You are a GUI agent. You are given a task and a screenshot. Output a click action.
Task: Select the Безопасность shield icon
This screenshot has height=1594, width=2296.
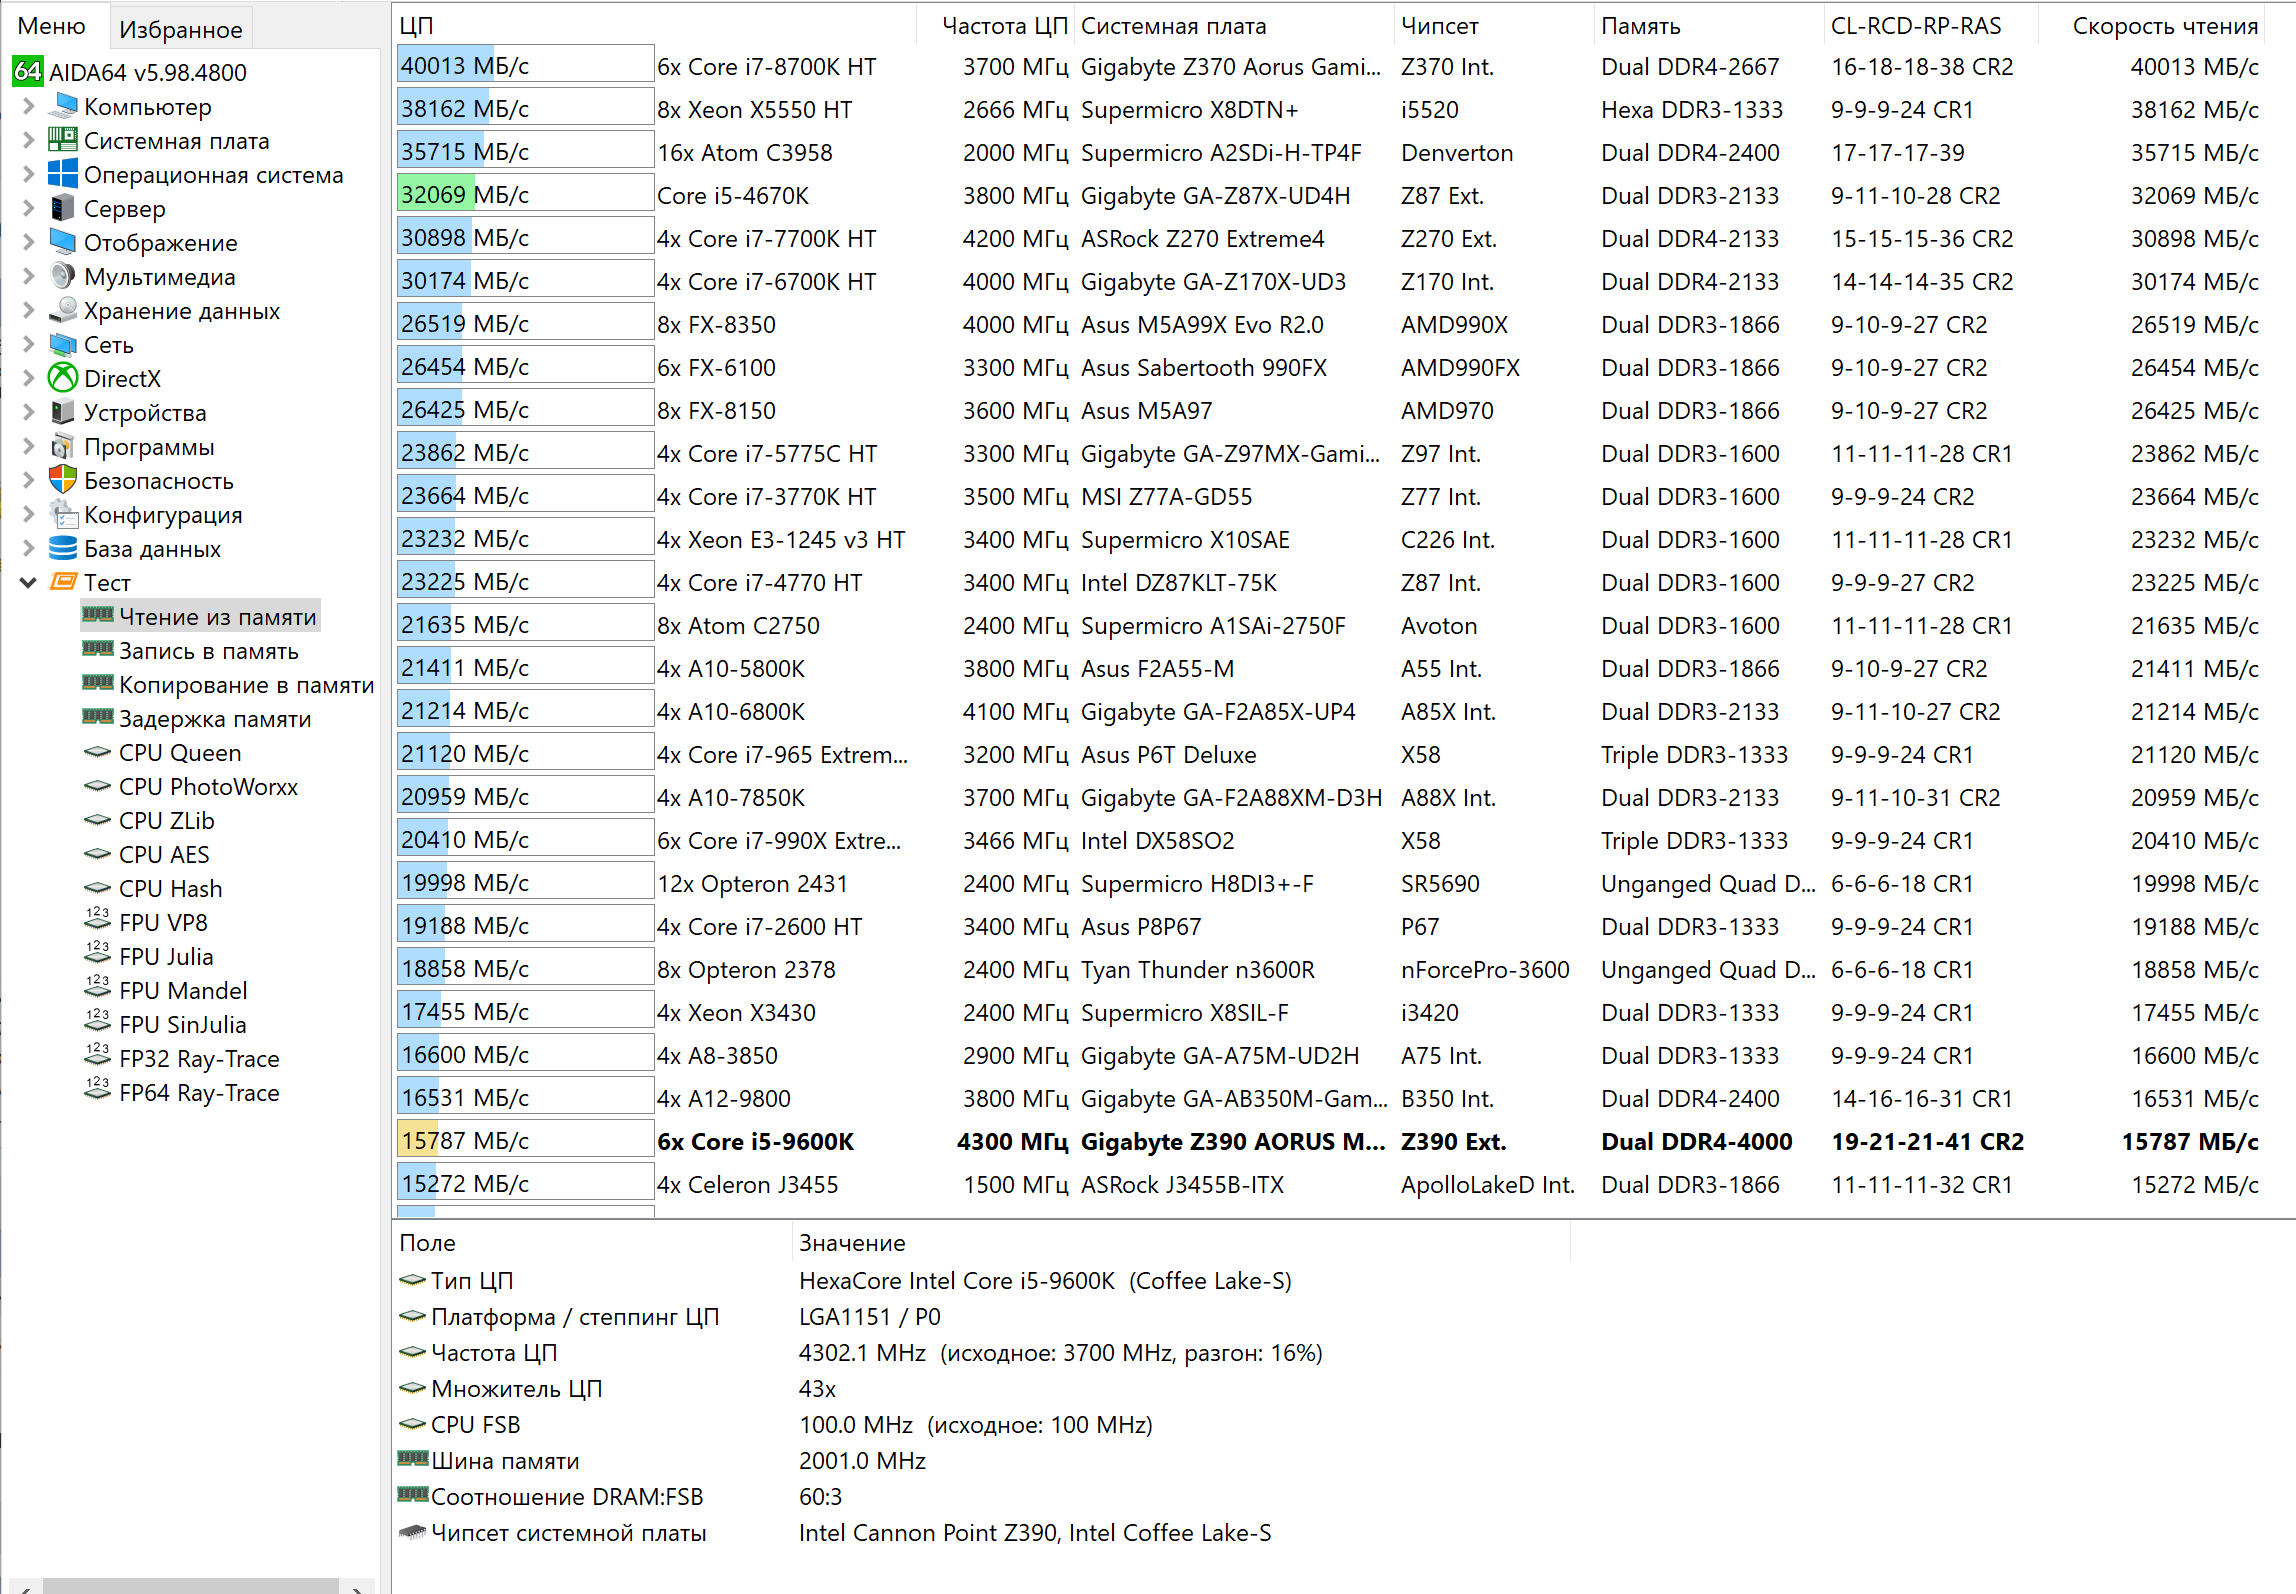coord(63,480)
